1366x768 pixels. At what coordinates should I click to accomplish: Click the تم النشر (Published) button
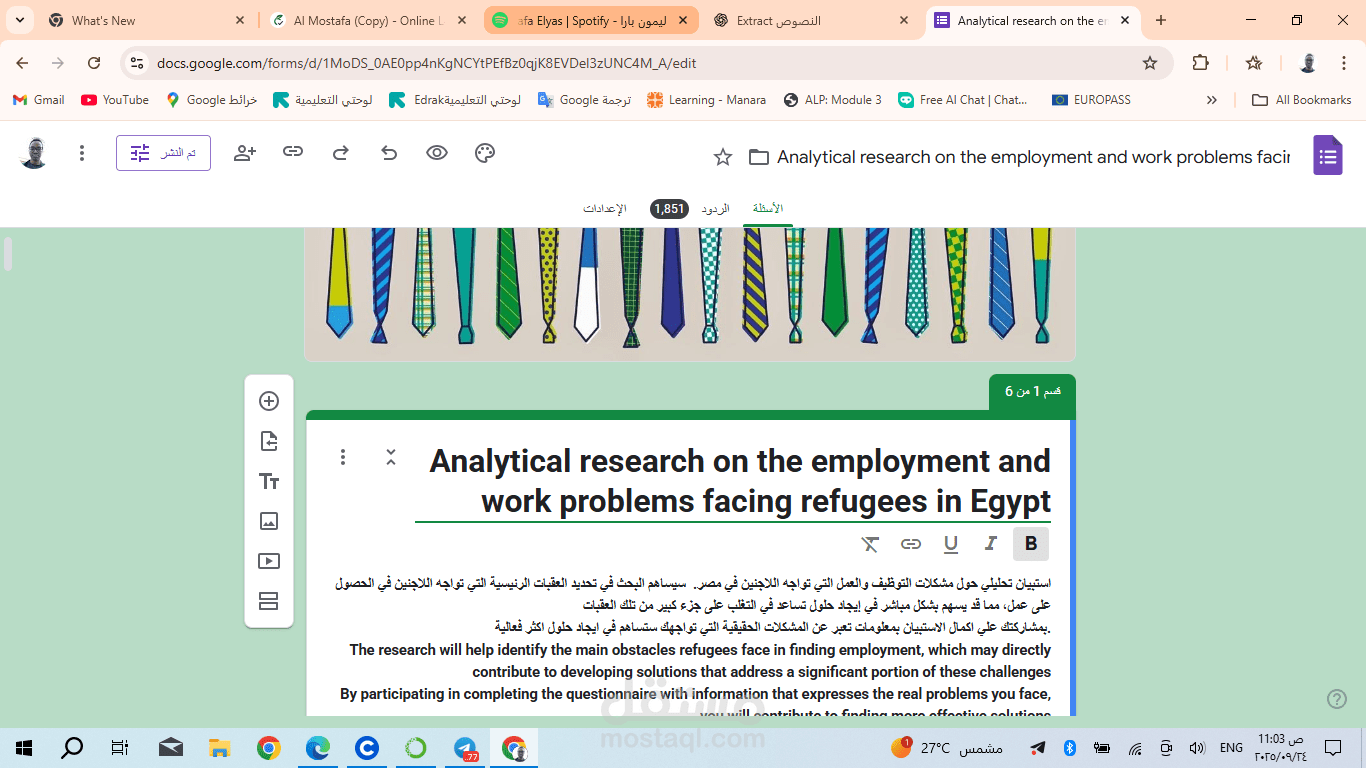coord(163,153)
